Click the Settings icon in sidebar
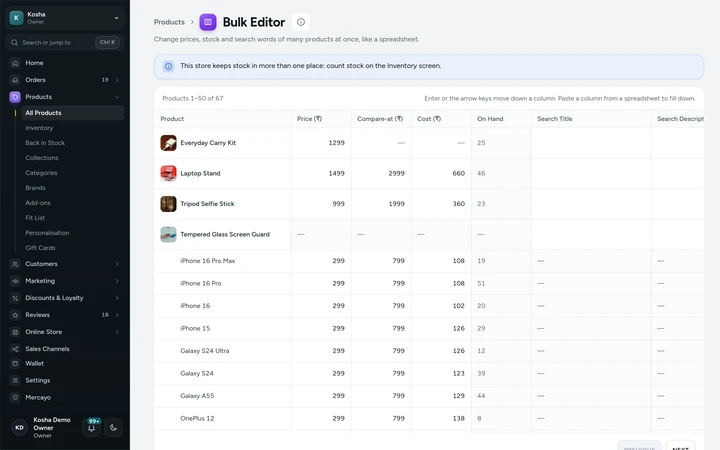720x450 pixels. pos(15,380)
